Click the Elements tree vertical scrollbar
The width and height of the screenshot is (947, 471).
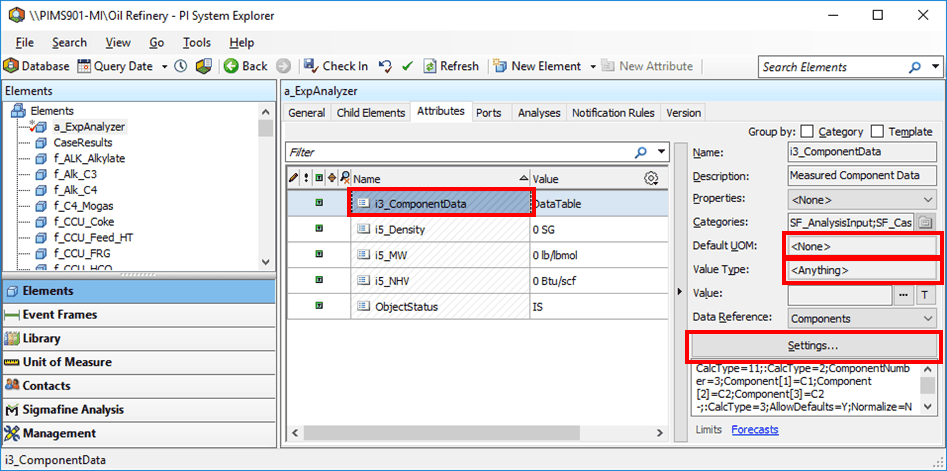tap(265, 187)
